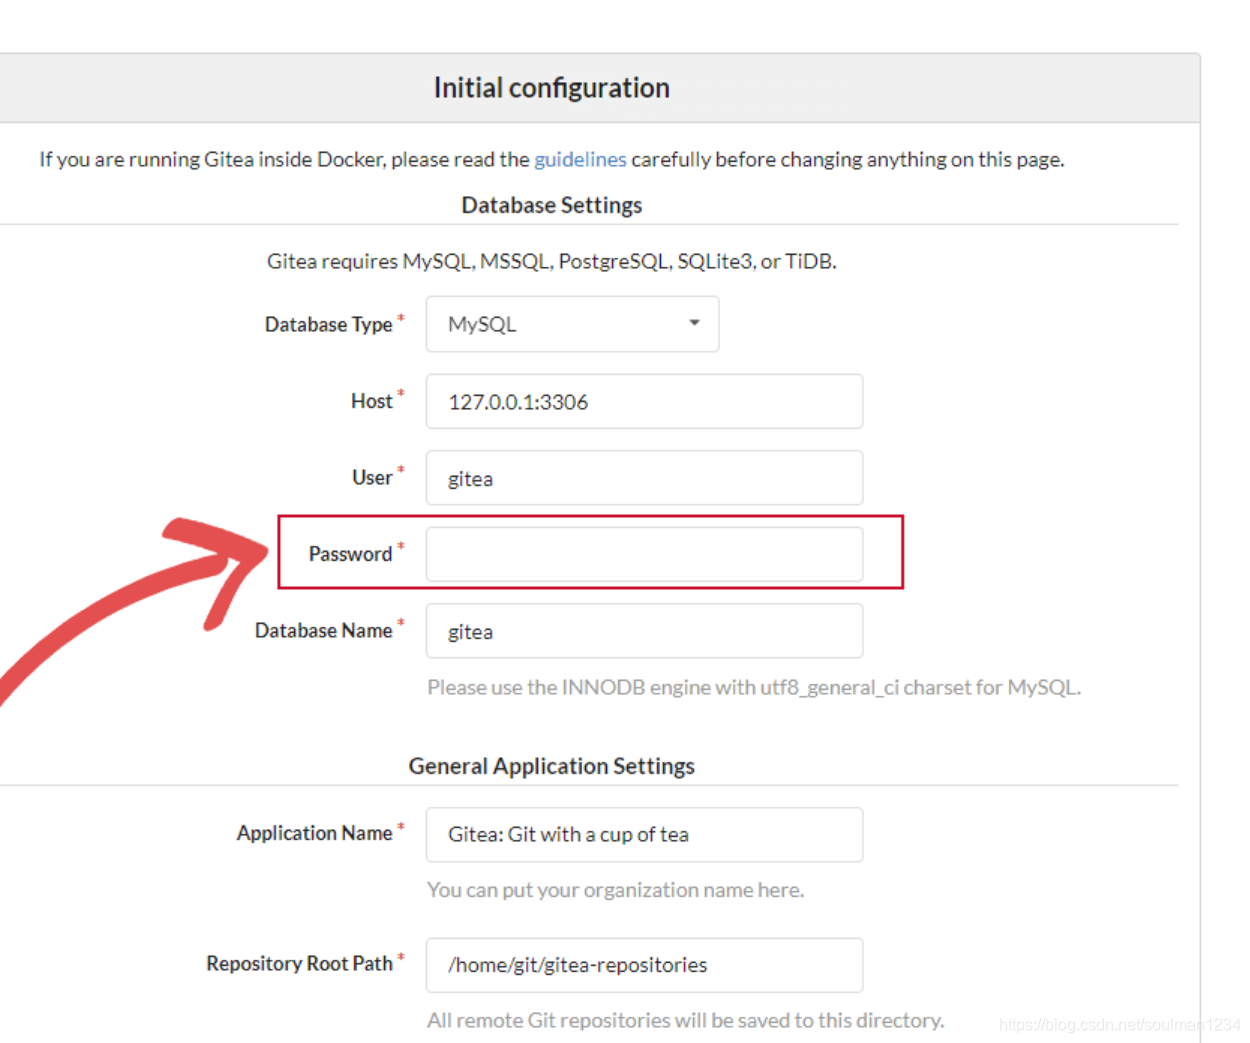Click the Application Name label

314,833
